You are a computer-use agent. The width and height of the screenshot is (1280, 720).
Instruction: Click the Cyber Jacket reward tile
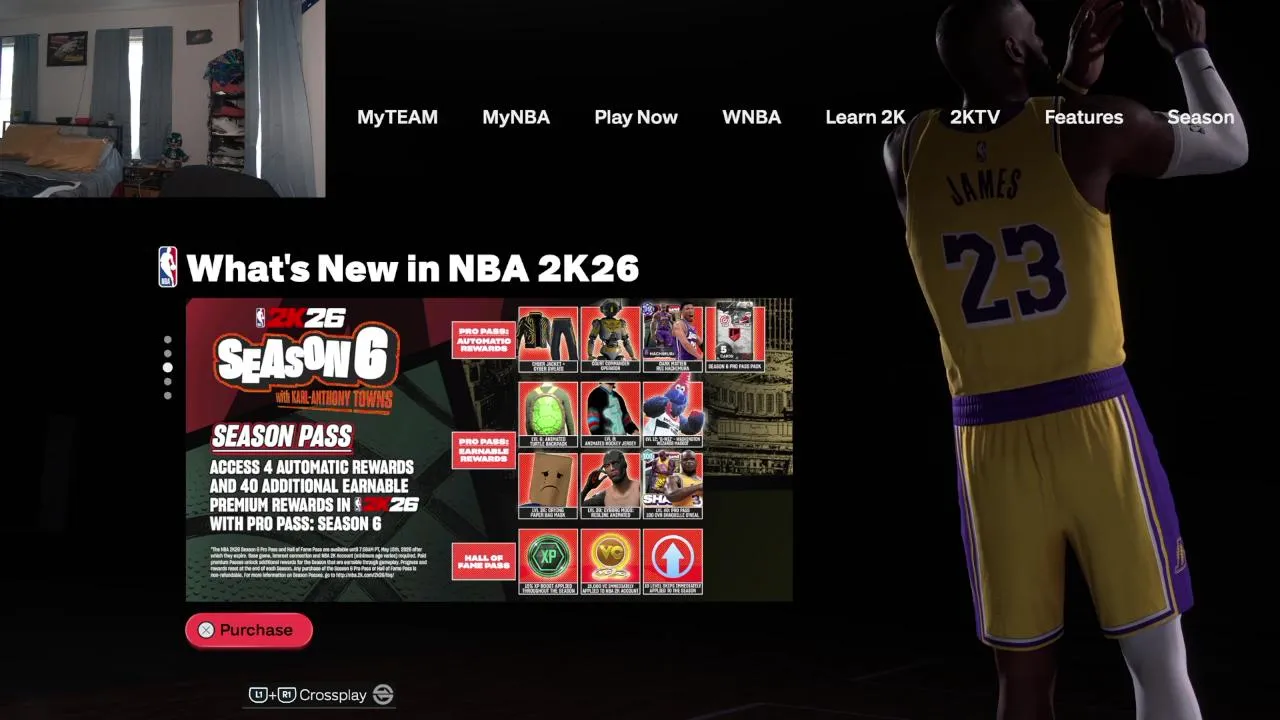[x=548, y=340]
